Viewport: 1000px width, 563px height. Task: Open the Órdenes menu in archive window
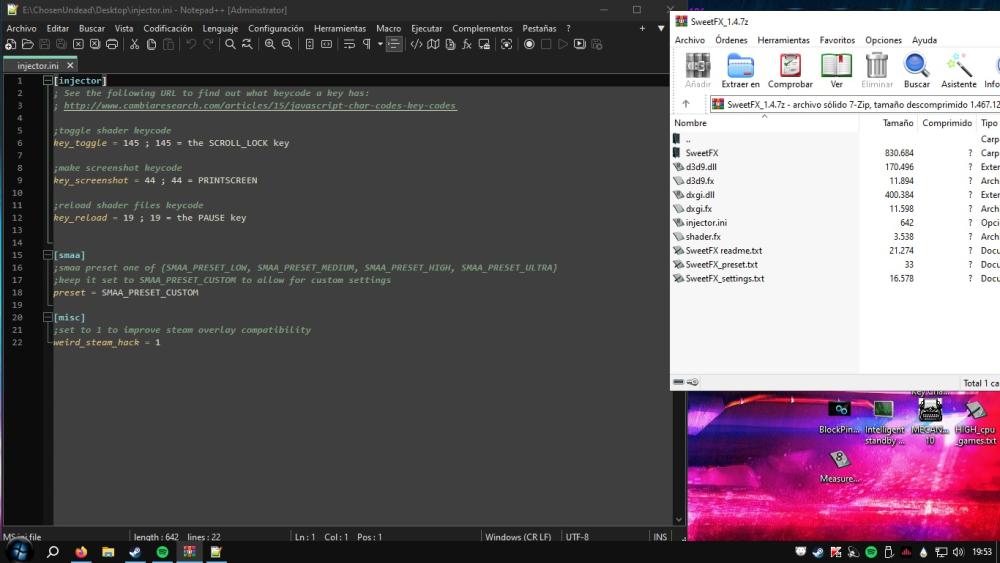(x=731, y=40)
